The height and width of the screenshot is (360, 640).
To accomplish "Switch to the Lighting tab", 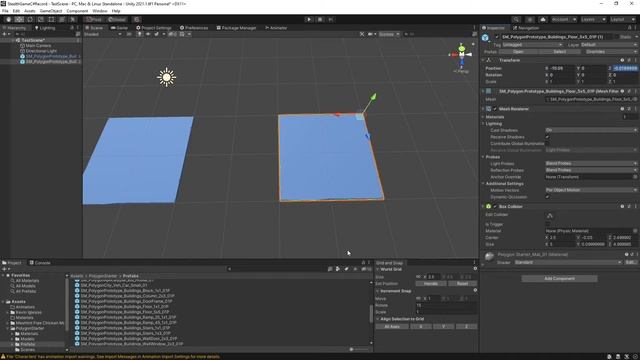I will (x=45, y=28).
